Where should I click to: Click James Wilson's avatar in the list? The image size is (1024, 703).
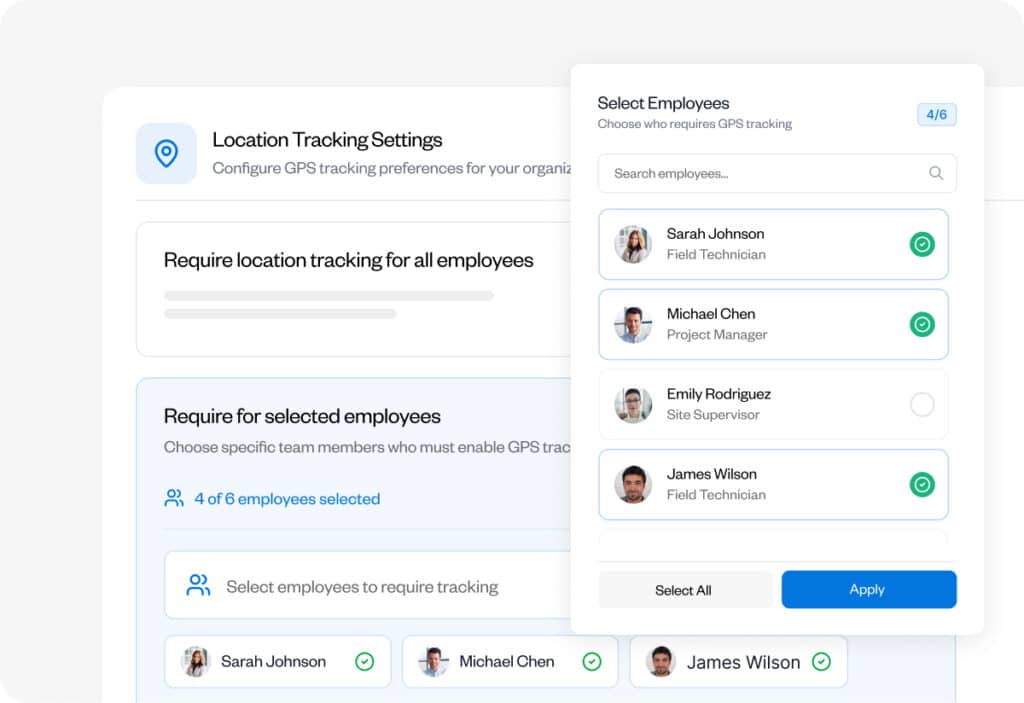633,484
